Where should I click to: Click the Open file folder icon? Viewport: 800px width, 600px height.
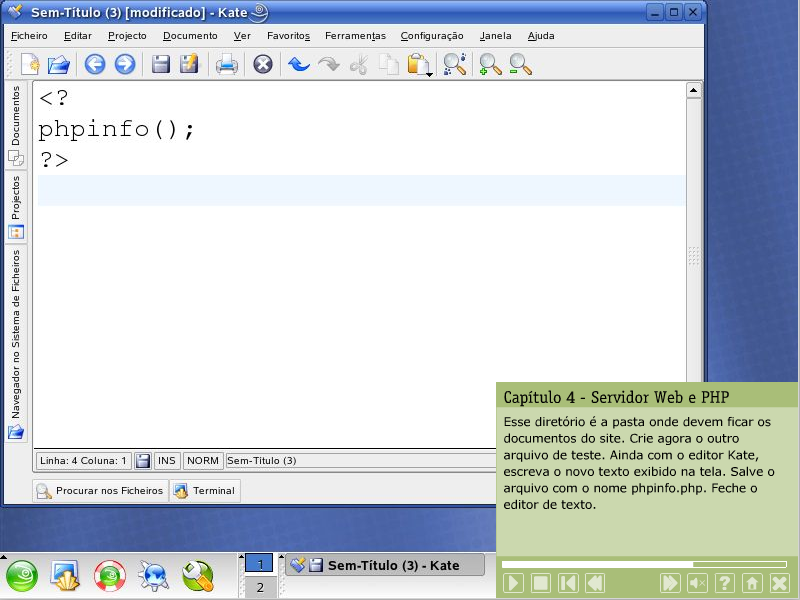[x=59, y=65]
